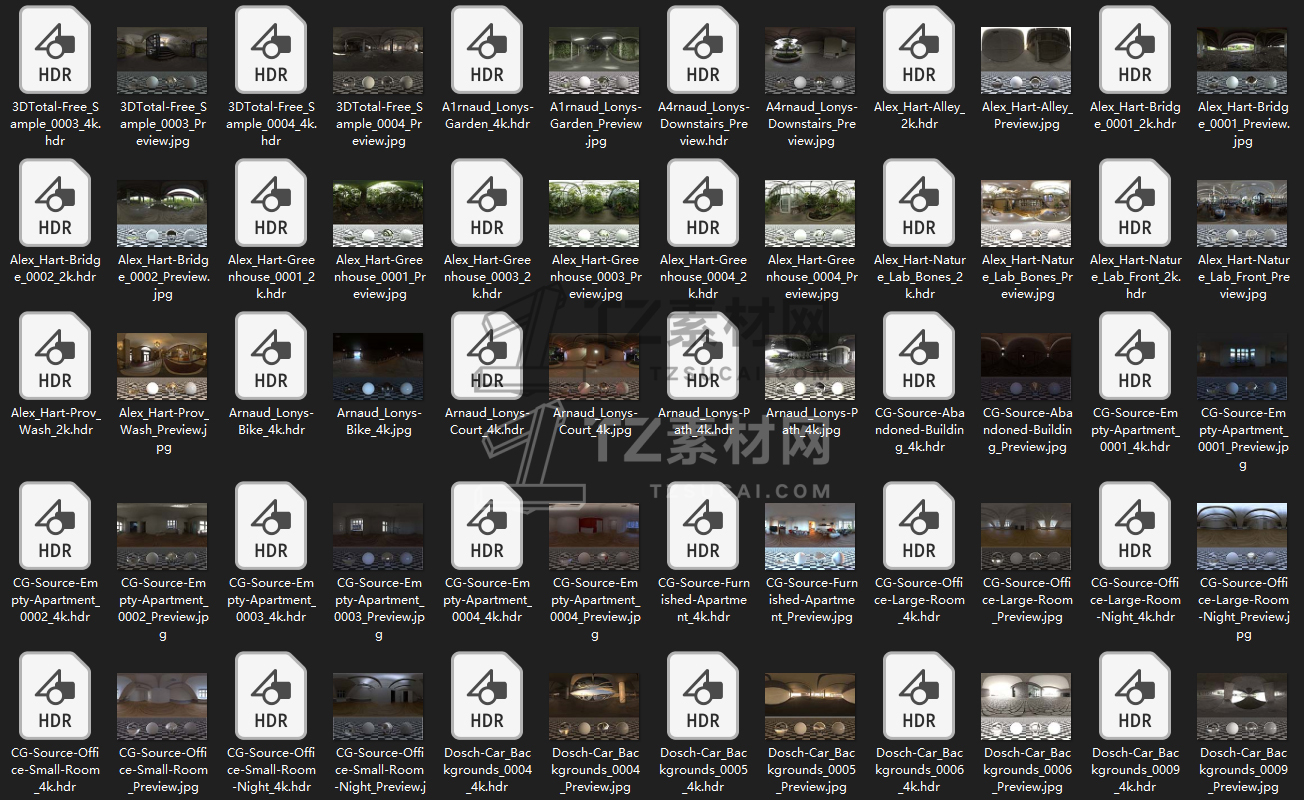1304x800 pixels.
Task: Select the file name "Dosch-Car_Backgrounds_0006_4k.hdr"
Action: [919, 770]
